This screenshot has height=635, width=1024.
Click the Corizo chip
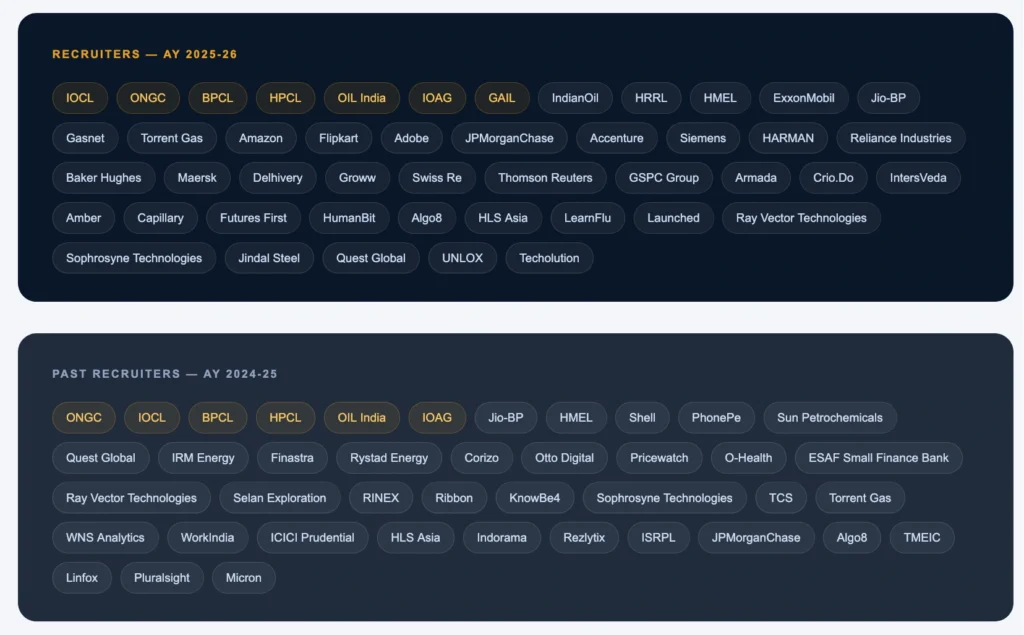click(481, 458)
